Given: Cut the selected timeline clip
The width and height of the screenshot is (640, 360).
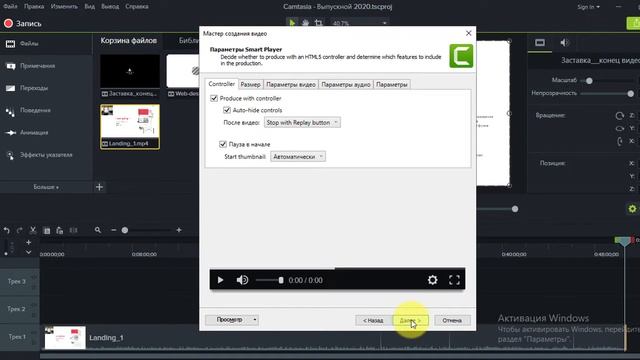Looking at the screenshot, I should point(33,230).
